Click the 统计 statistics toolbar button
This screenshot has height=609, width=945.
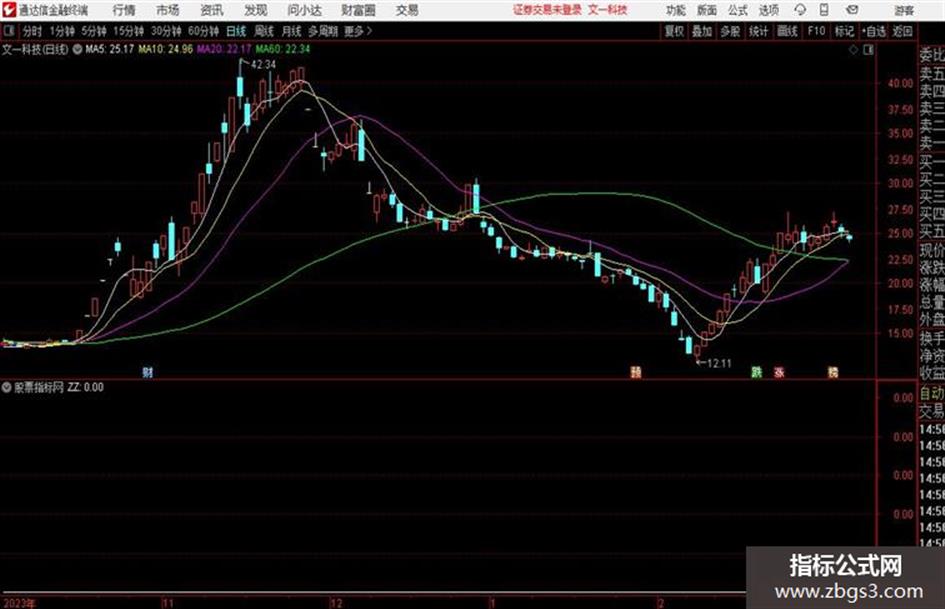click(x=758, y=31)
